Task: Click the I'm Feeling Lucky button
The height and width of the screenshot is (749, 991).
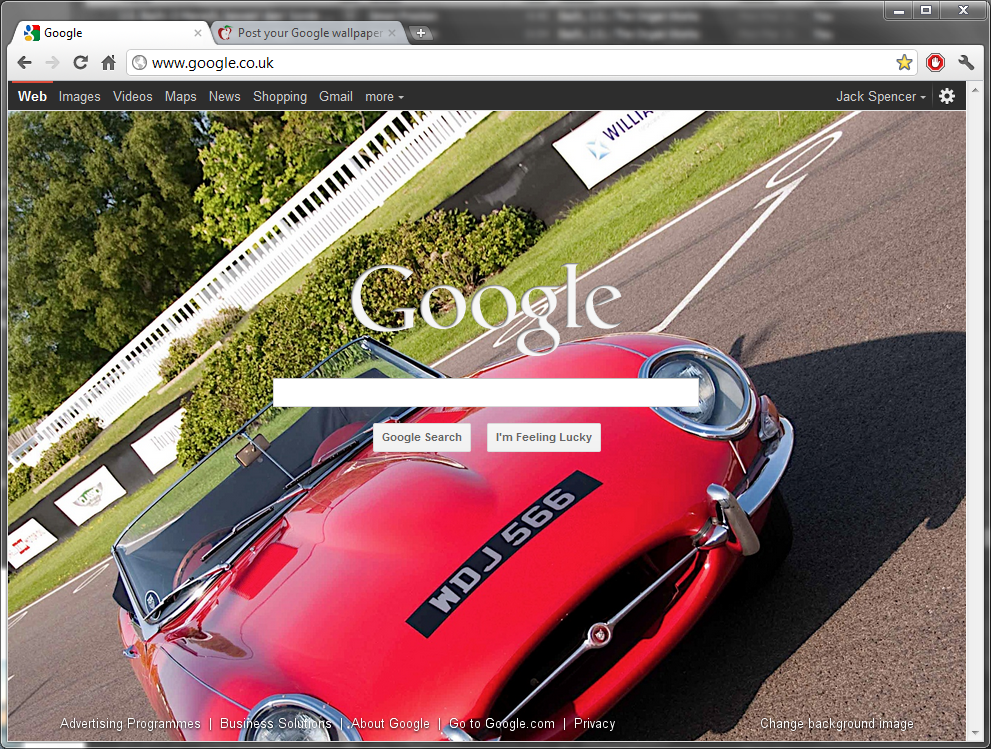Action: 544,437
